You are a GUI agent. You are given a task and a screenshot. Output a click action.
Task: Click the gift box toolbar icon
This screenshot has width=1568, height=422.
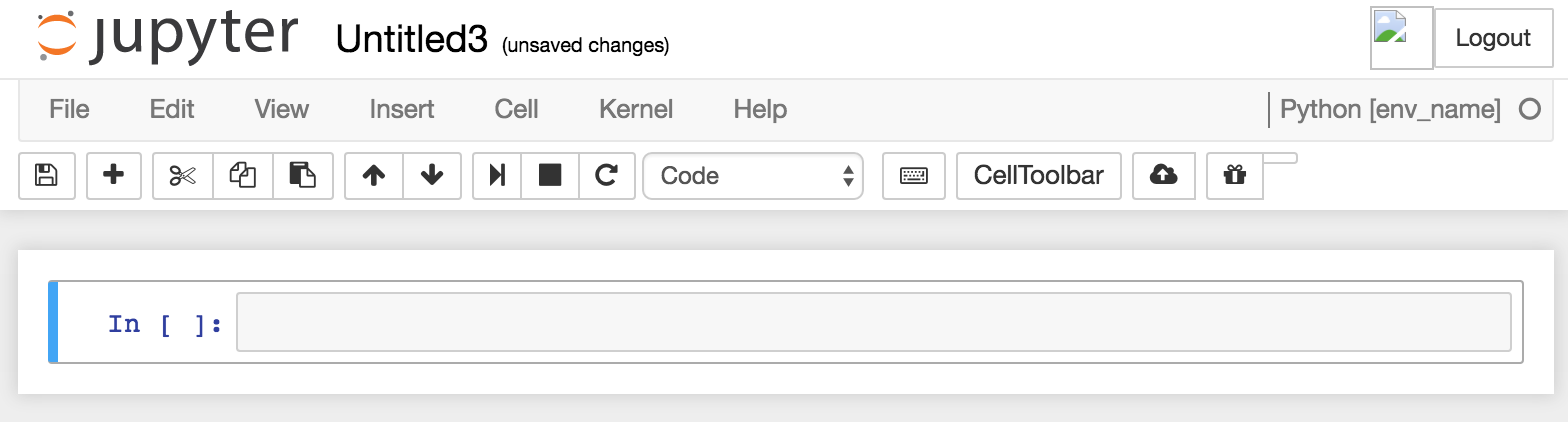1235,176
